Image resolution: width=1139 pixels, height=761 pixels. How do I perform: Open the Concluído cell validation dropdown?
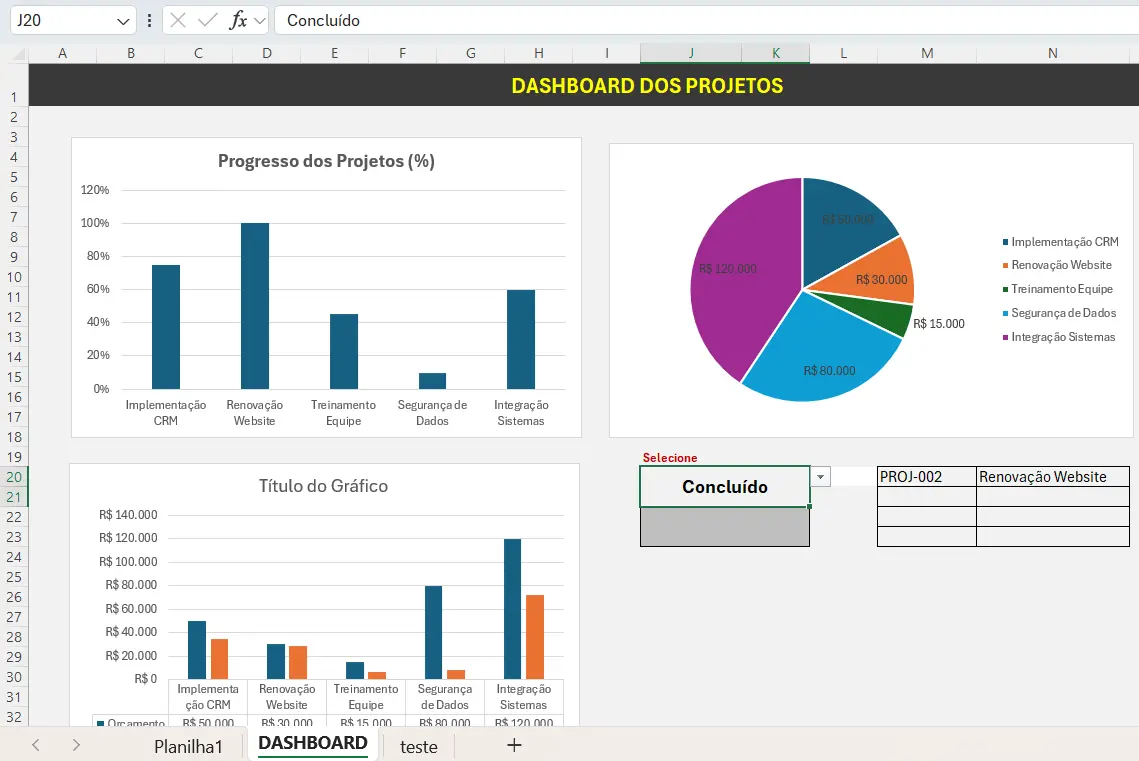821,477
